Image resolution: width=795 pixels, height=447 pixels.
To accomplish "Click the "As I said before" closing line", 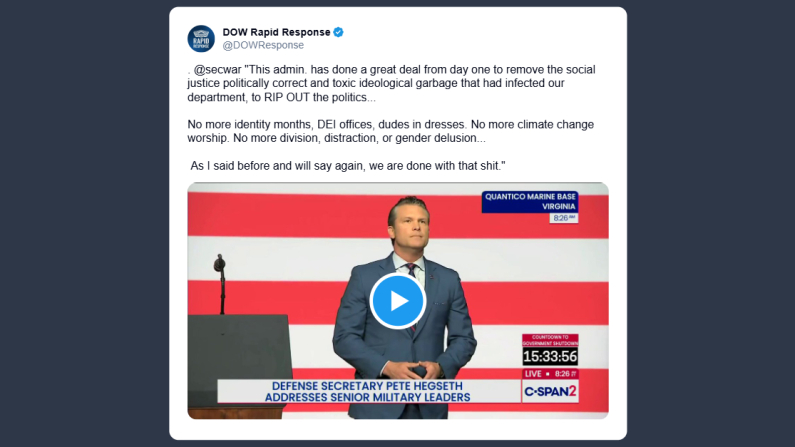I will point(348,166).
